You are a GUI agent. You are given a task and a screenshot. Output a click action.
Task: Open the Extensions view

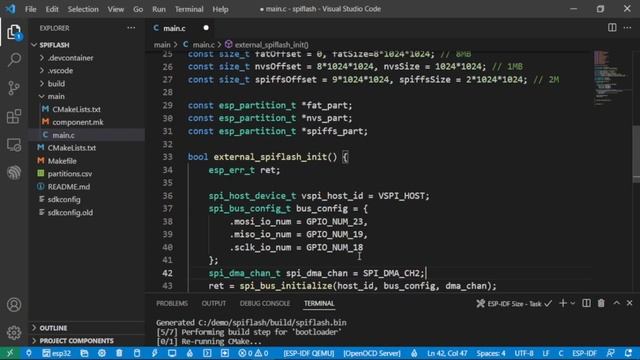point(14,116)
